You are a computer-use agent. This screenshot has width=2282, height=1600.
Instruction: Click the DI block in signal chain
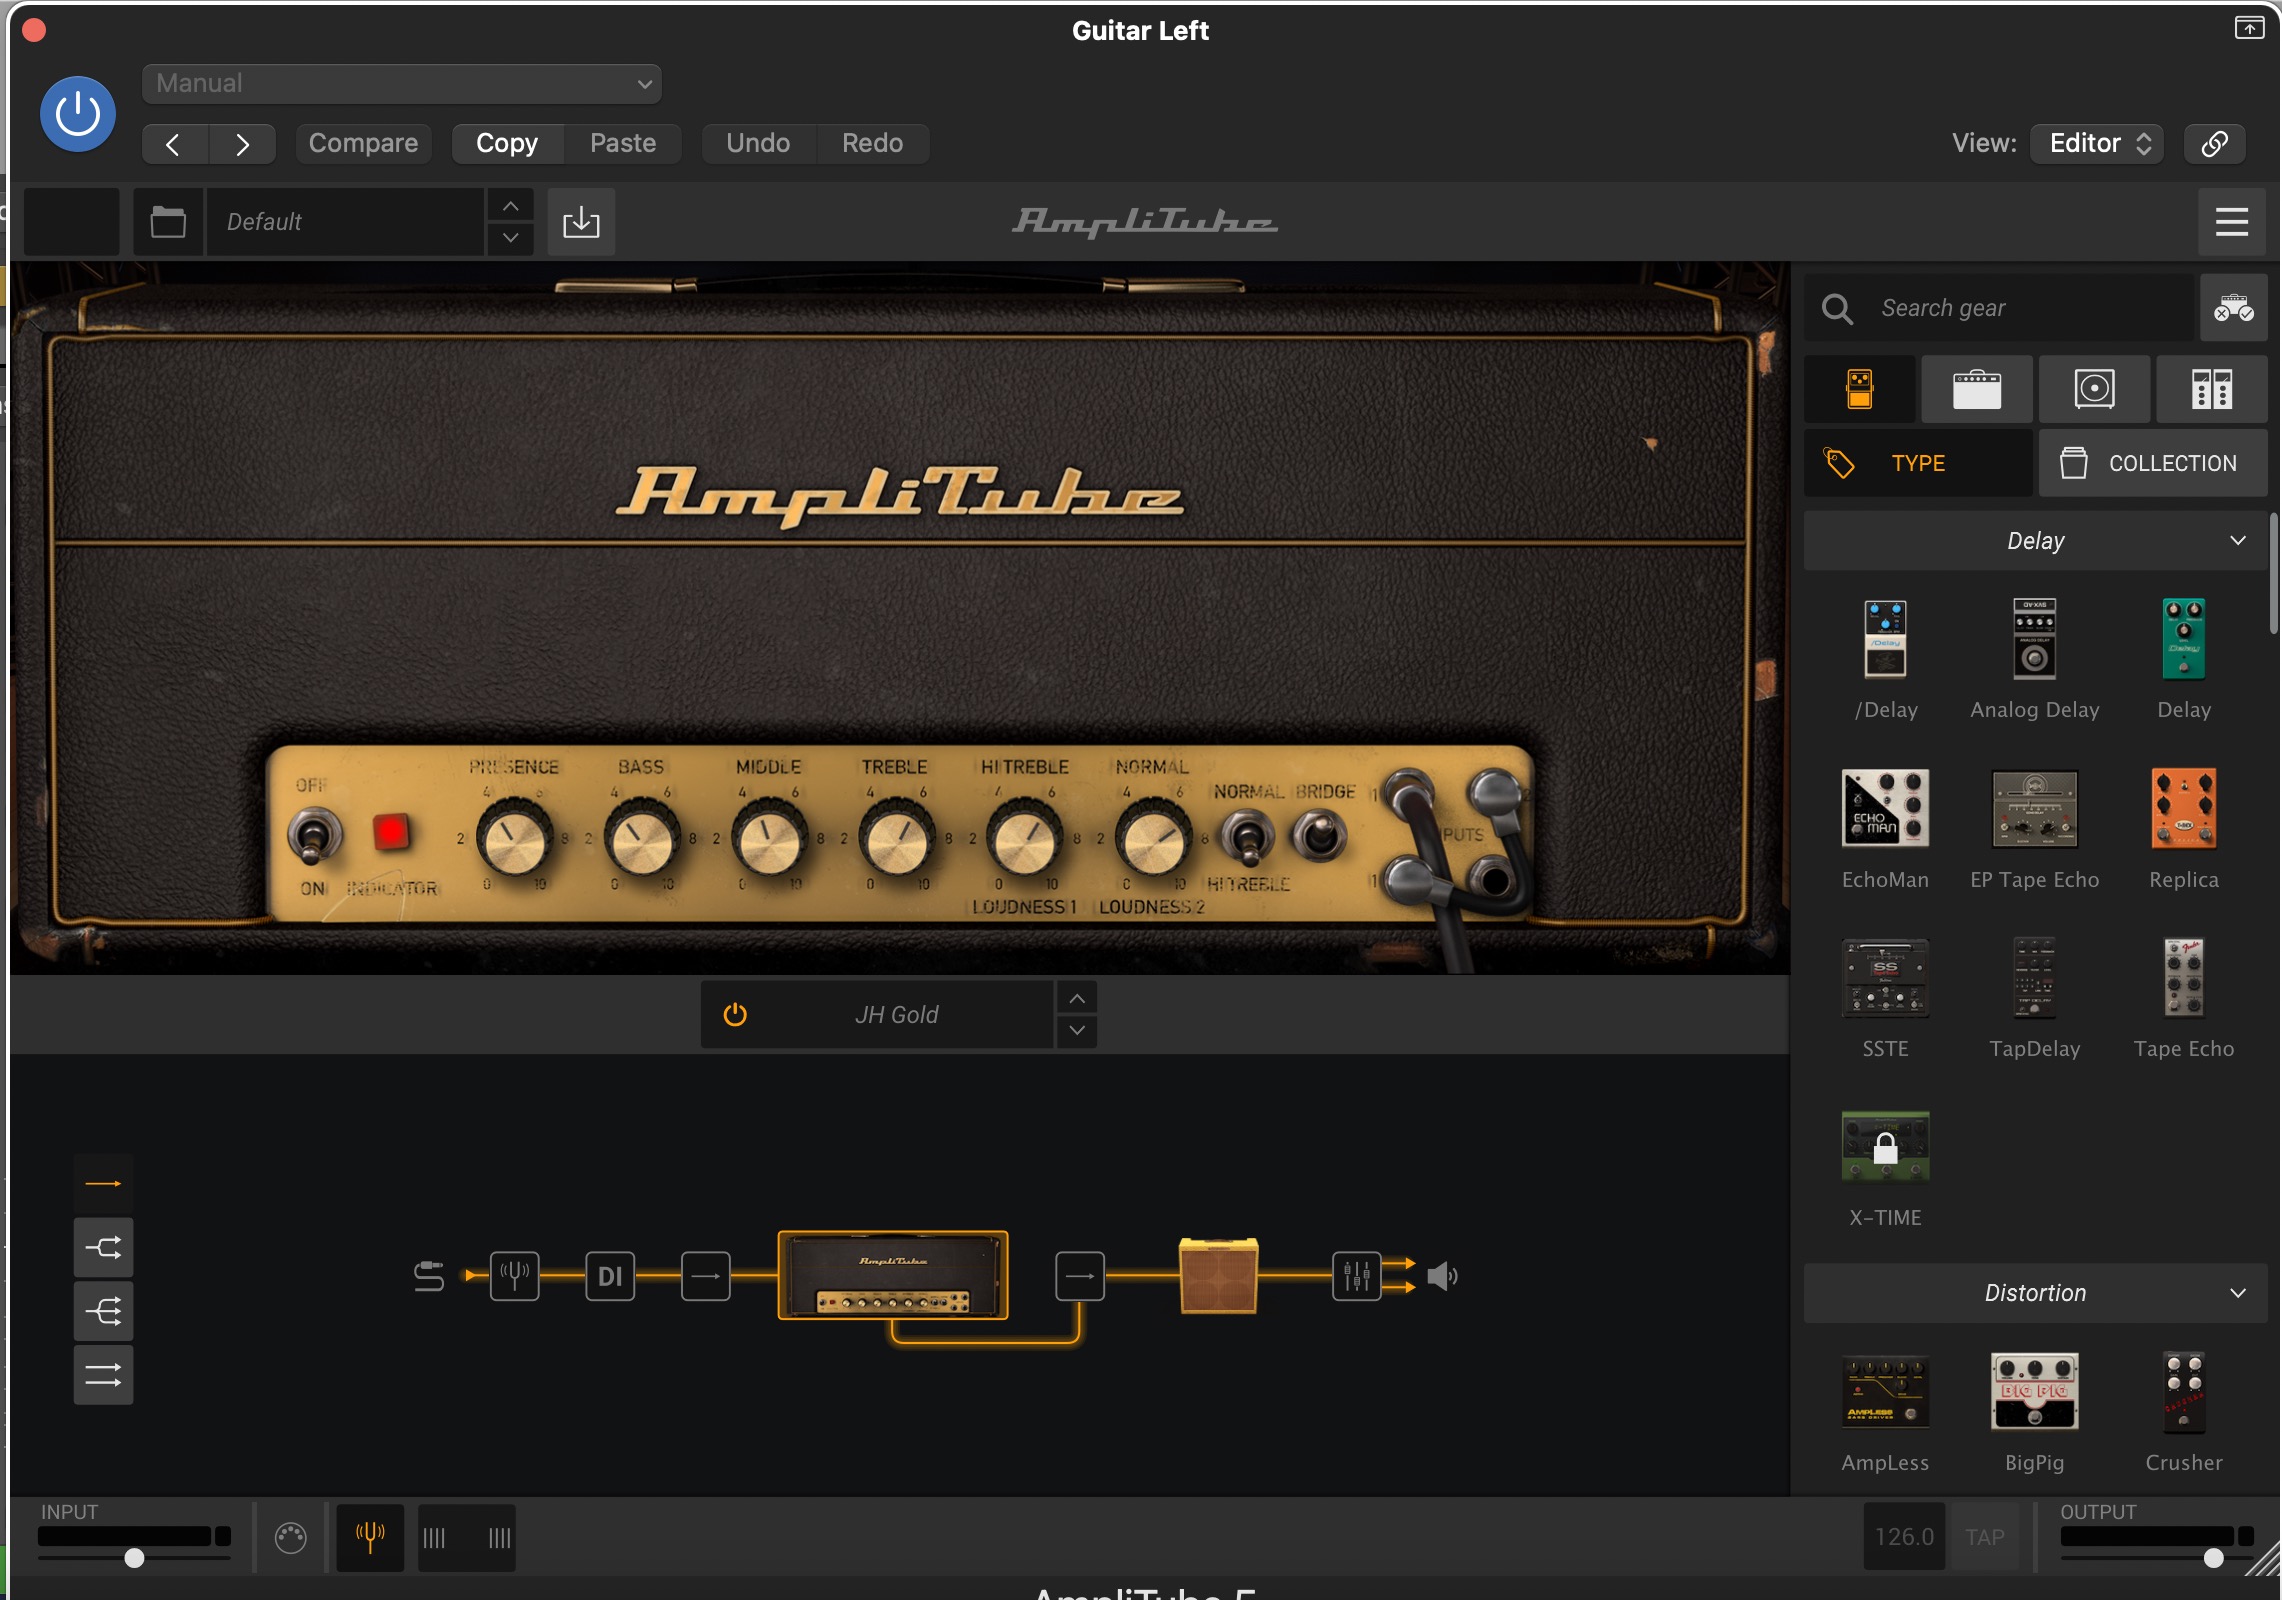[x=610, y=1276]
